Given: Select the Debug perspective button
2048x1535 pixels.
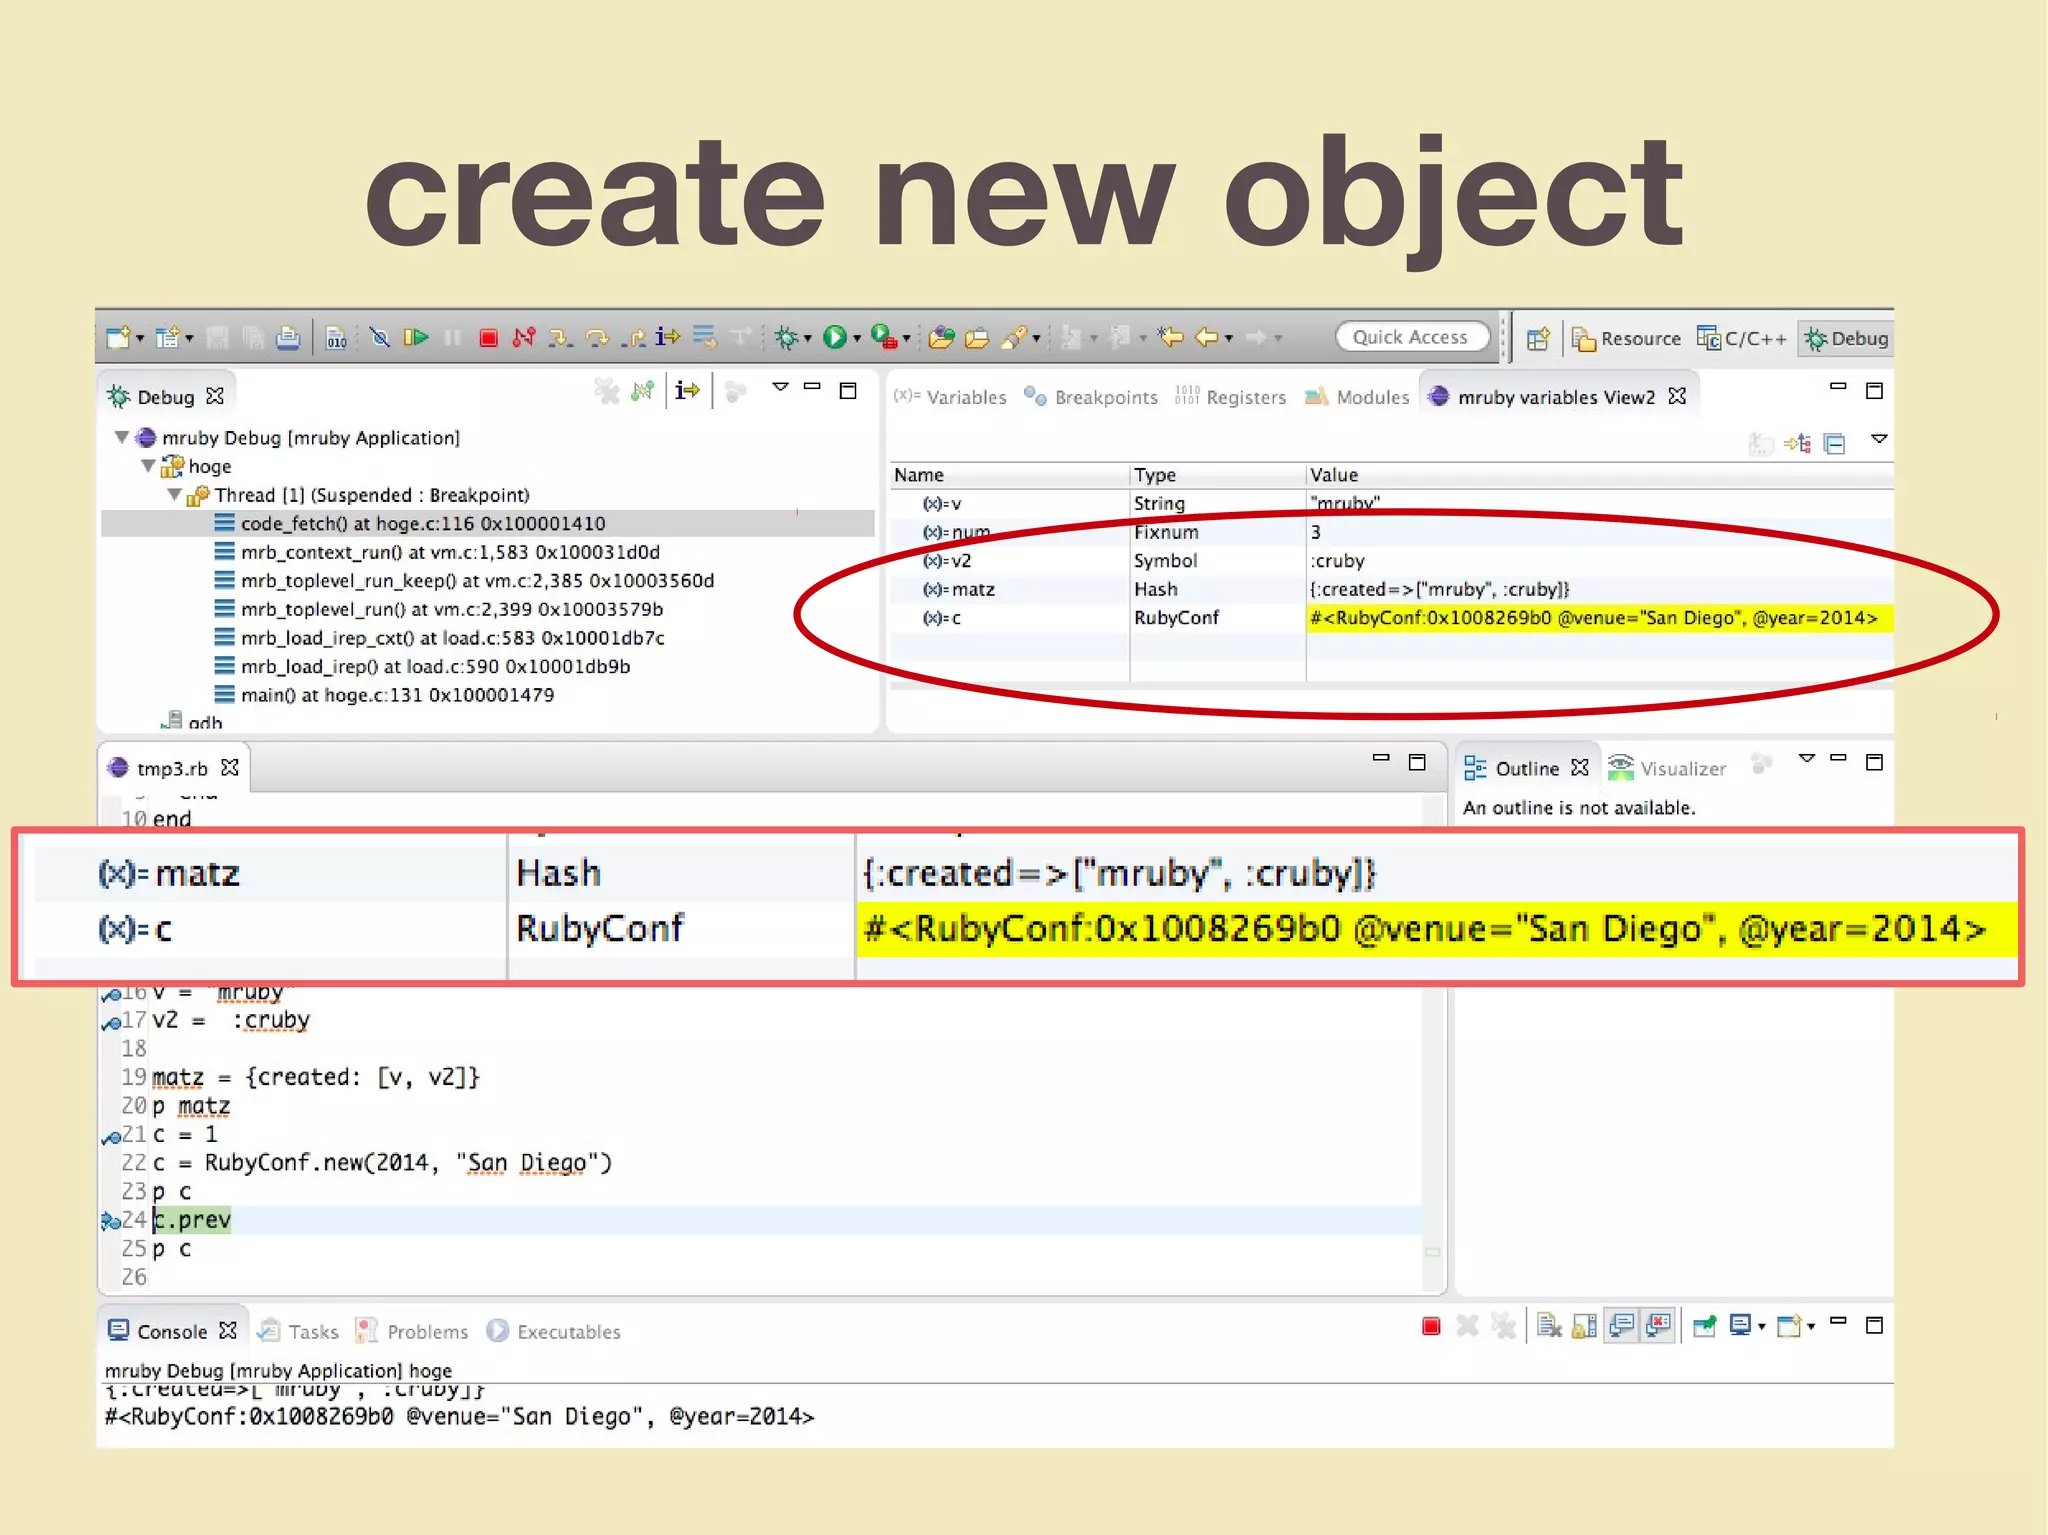Looking at the screenshot, I should coord(1846,339).
